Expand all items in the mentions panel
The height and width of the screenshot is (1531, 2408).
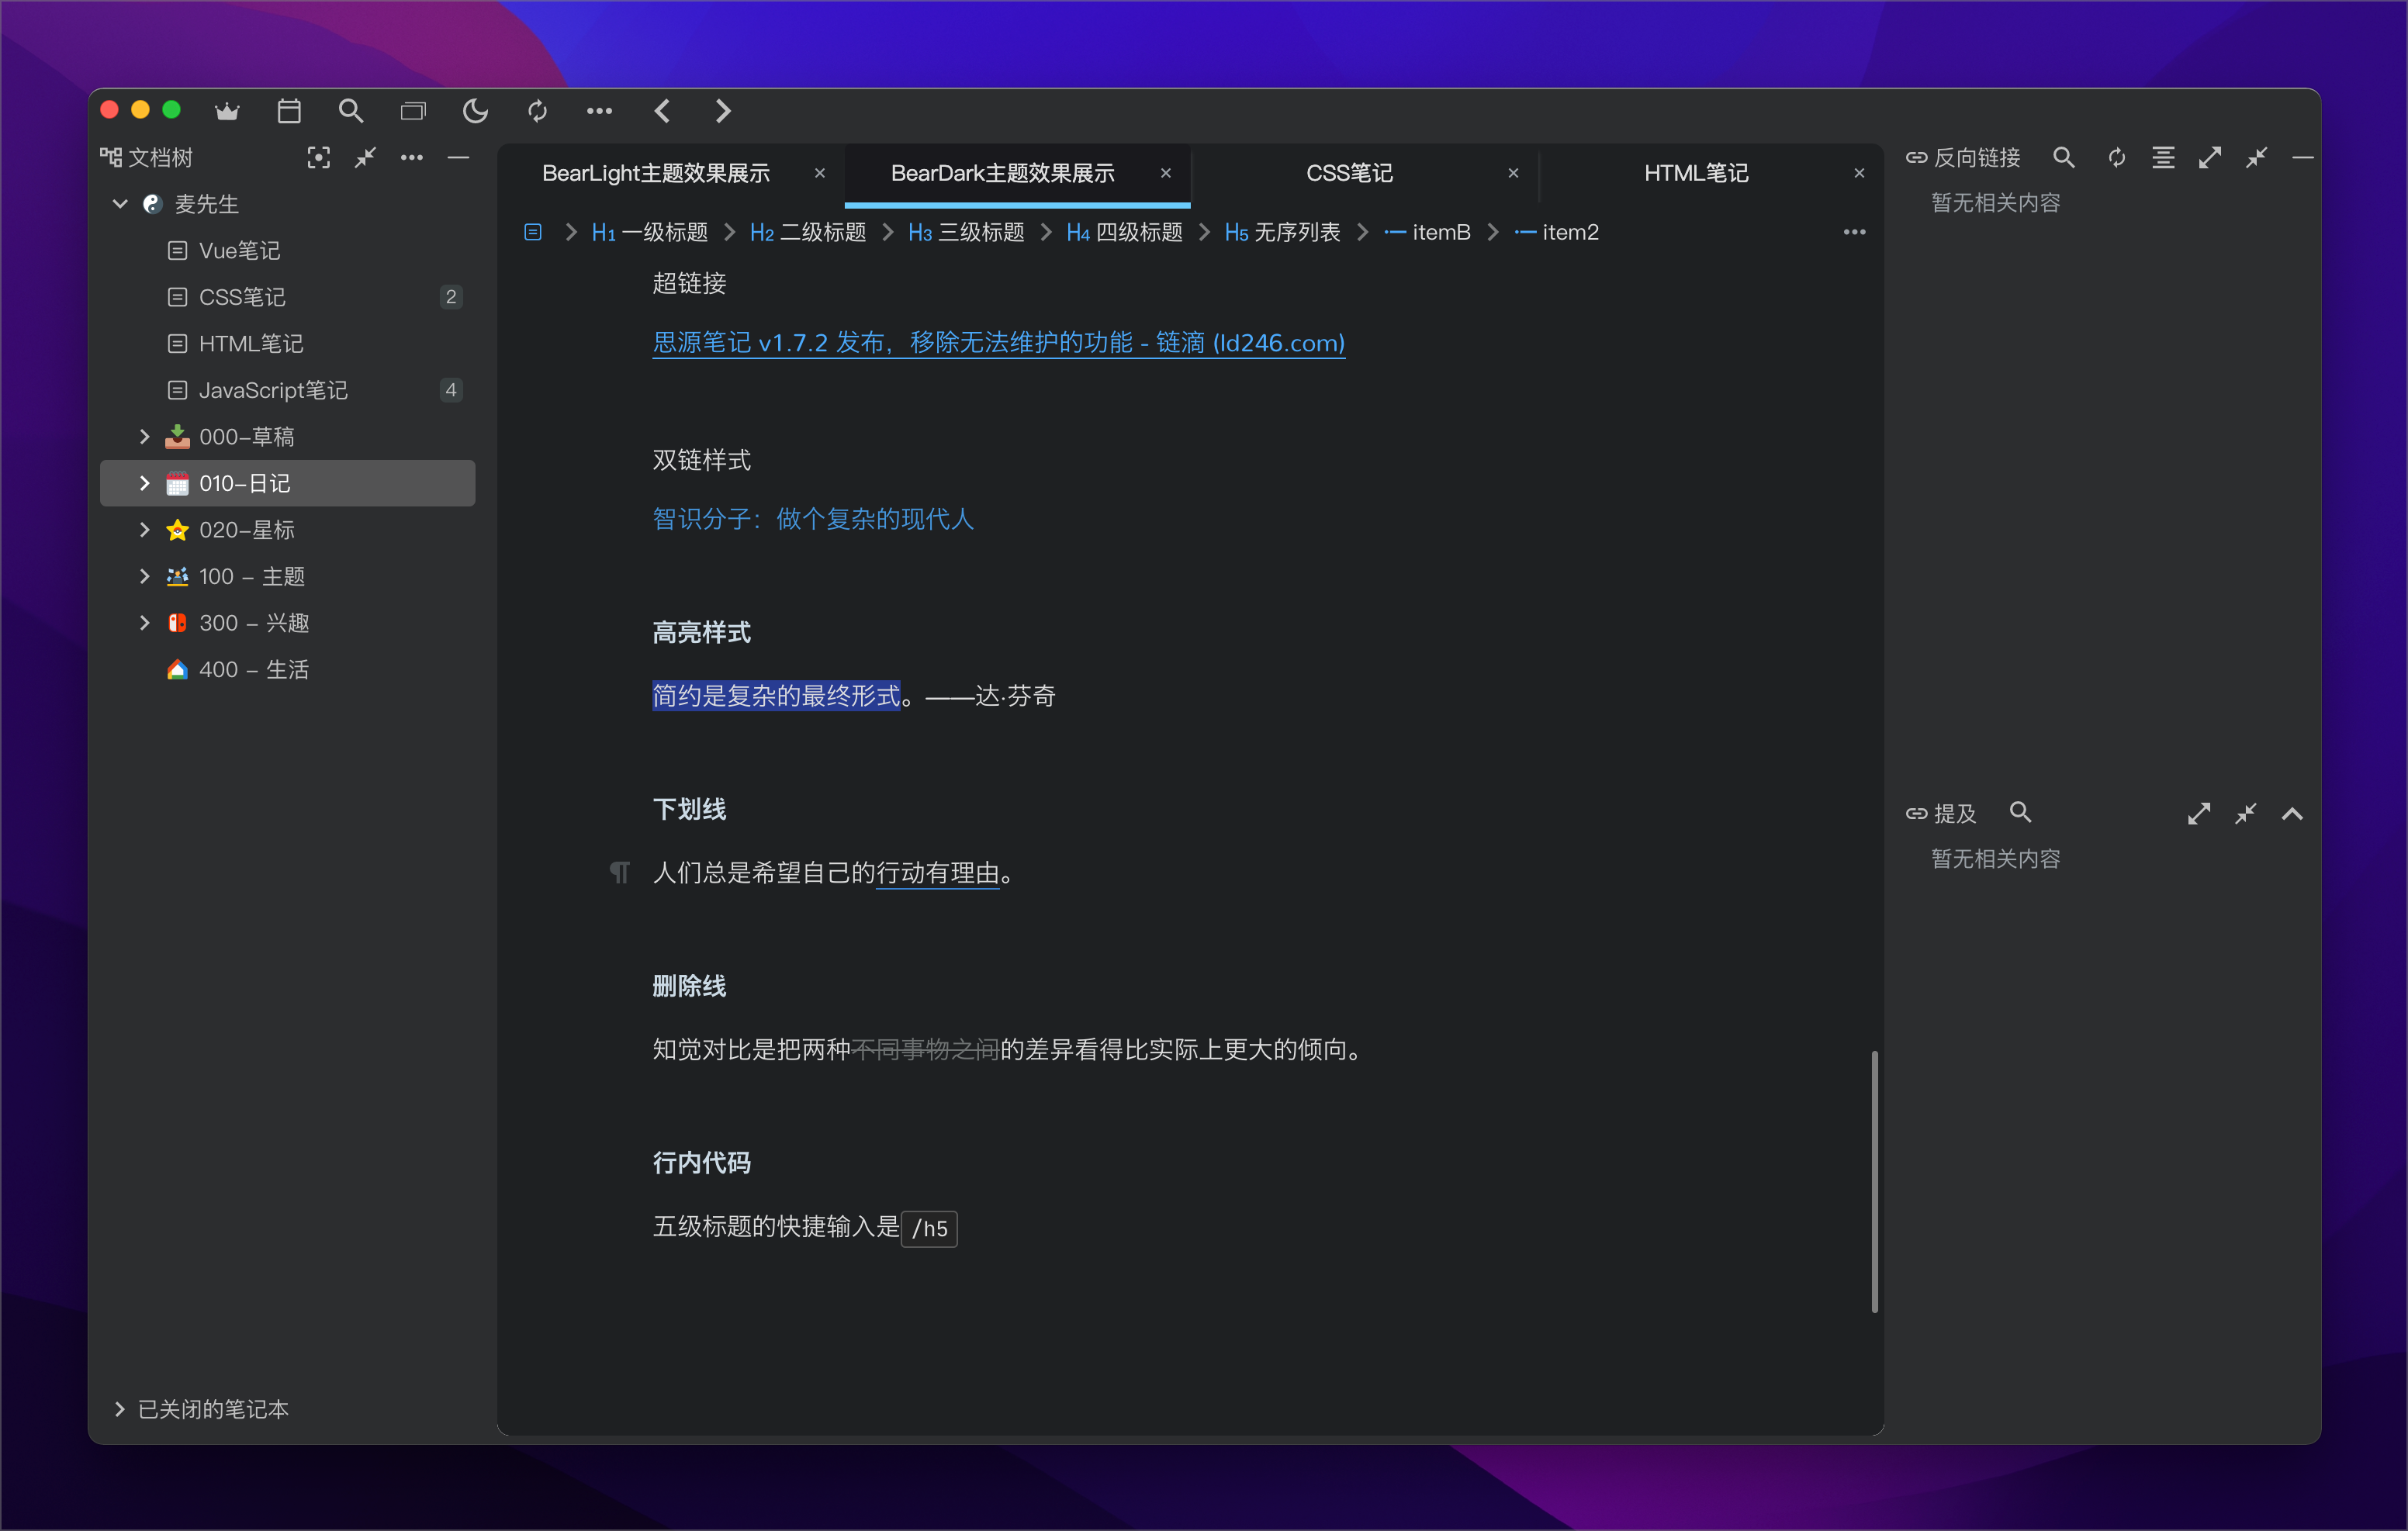[2198, 813]
